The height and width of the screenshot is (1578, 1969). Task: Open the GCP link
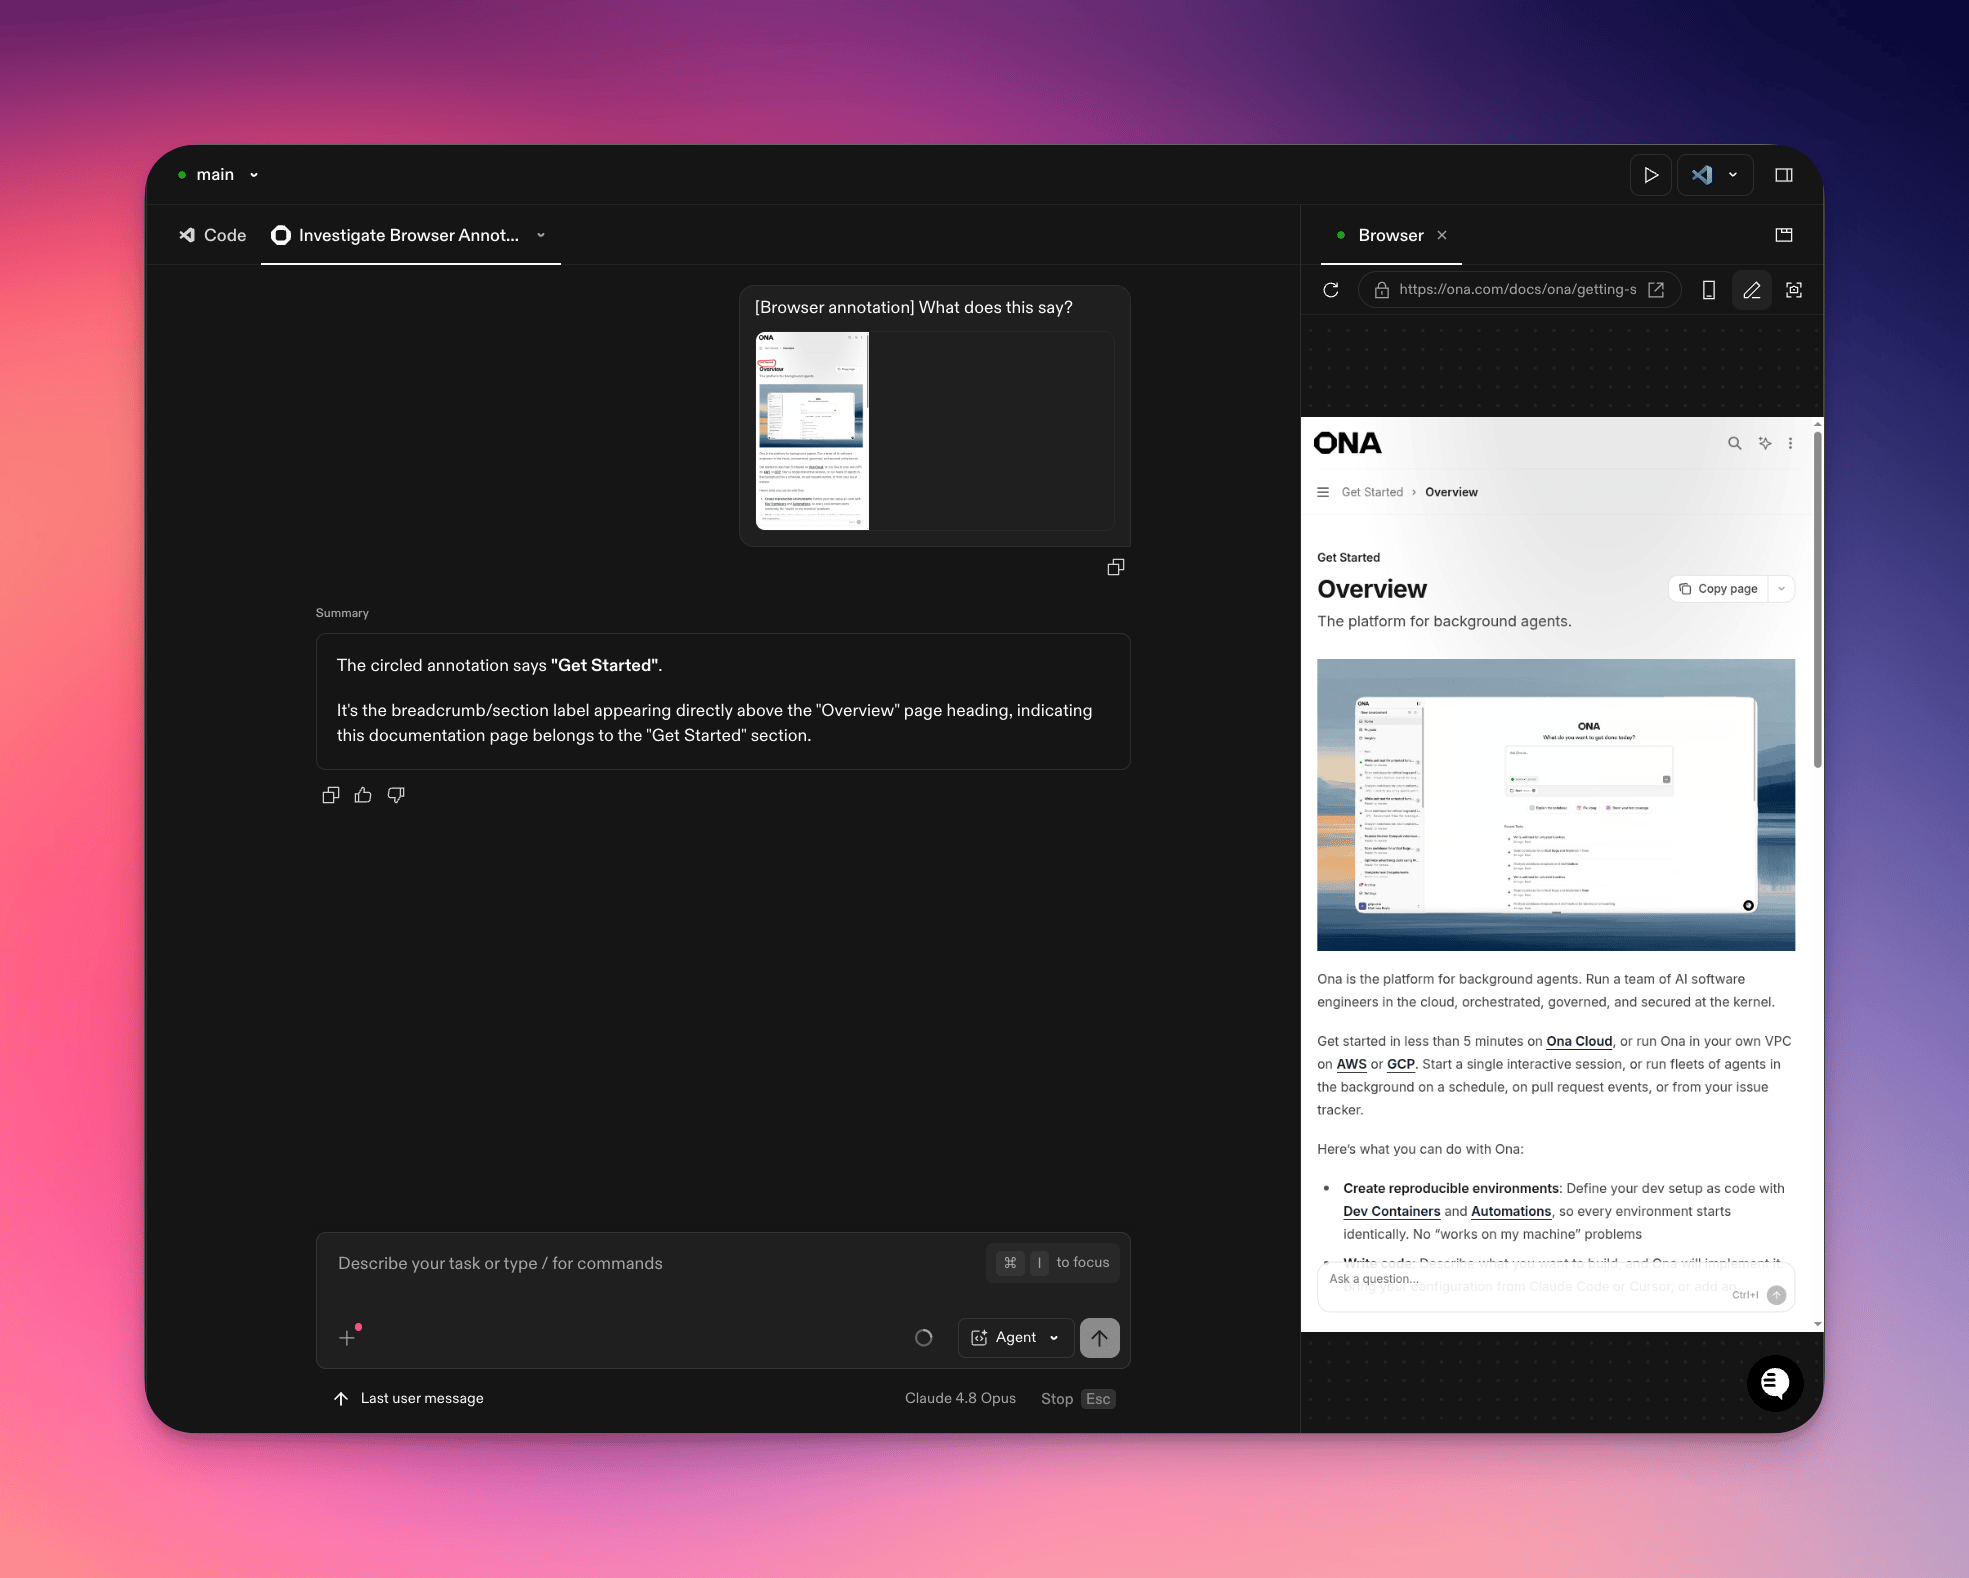1401,1064
